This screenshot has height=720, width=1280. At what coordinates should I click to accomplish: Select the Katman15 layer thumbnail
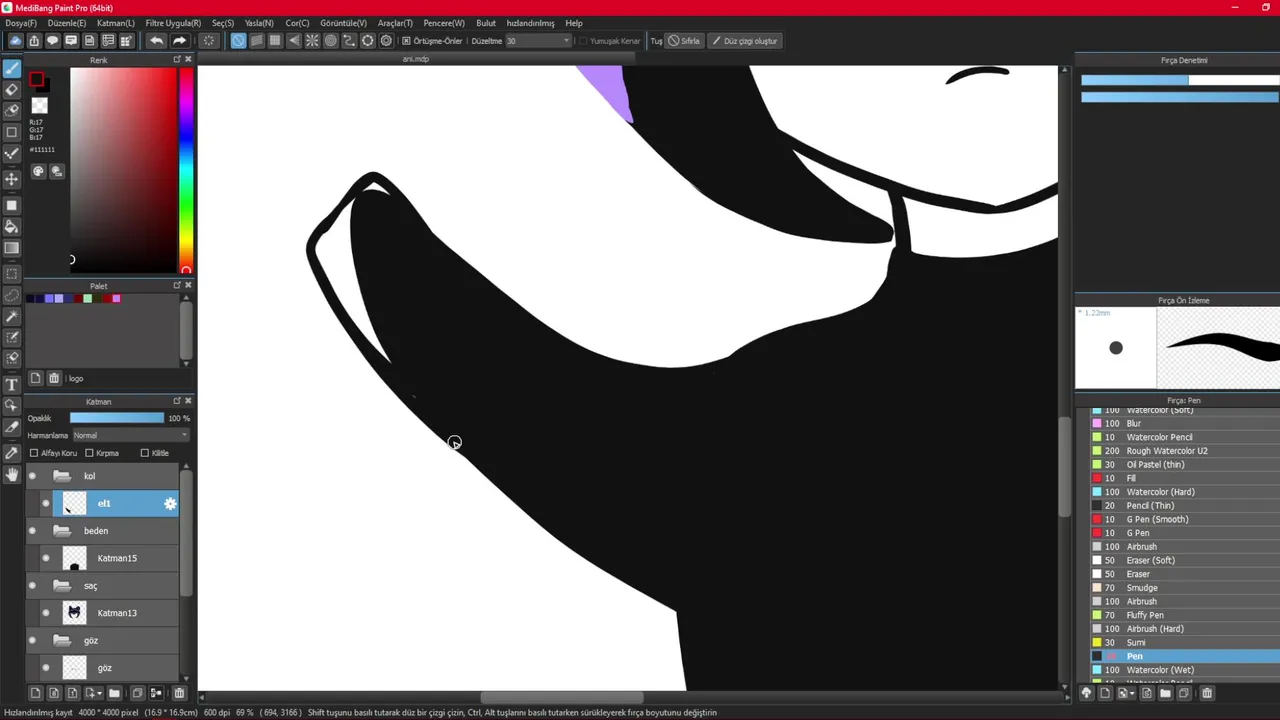[74, 558]
